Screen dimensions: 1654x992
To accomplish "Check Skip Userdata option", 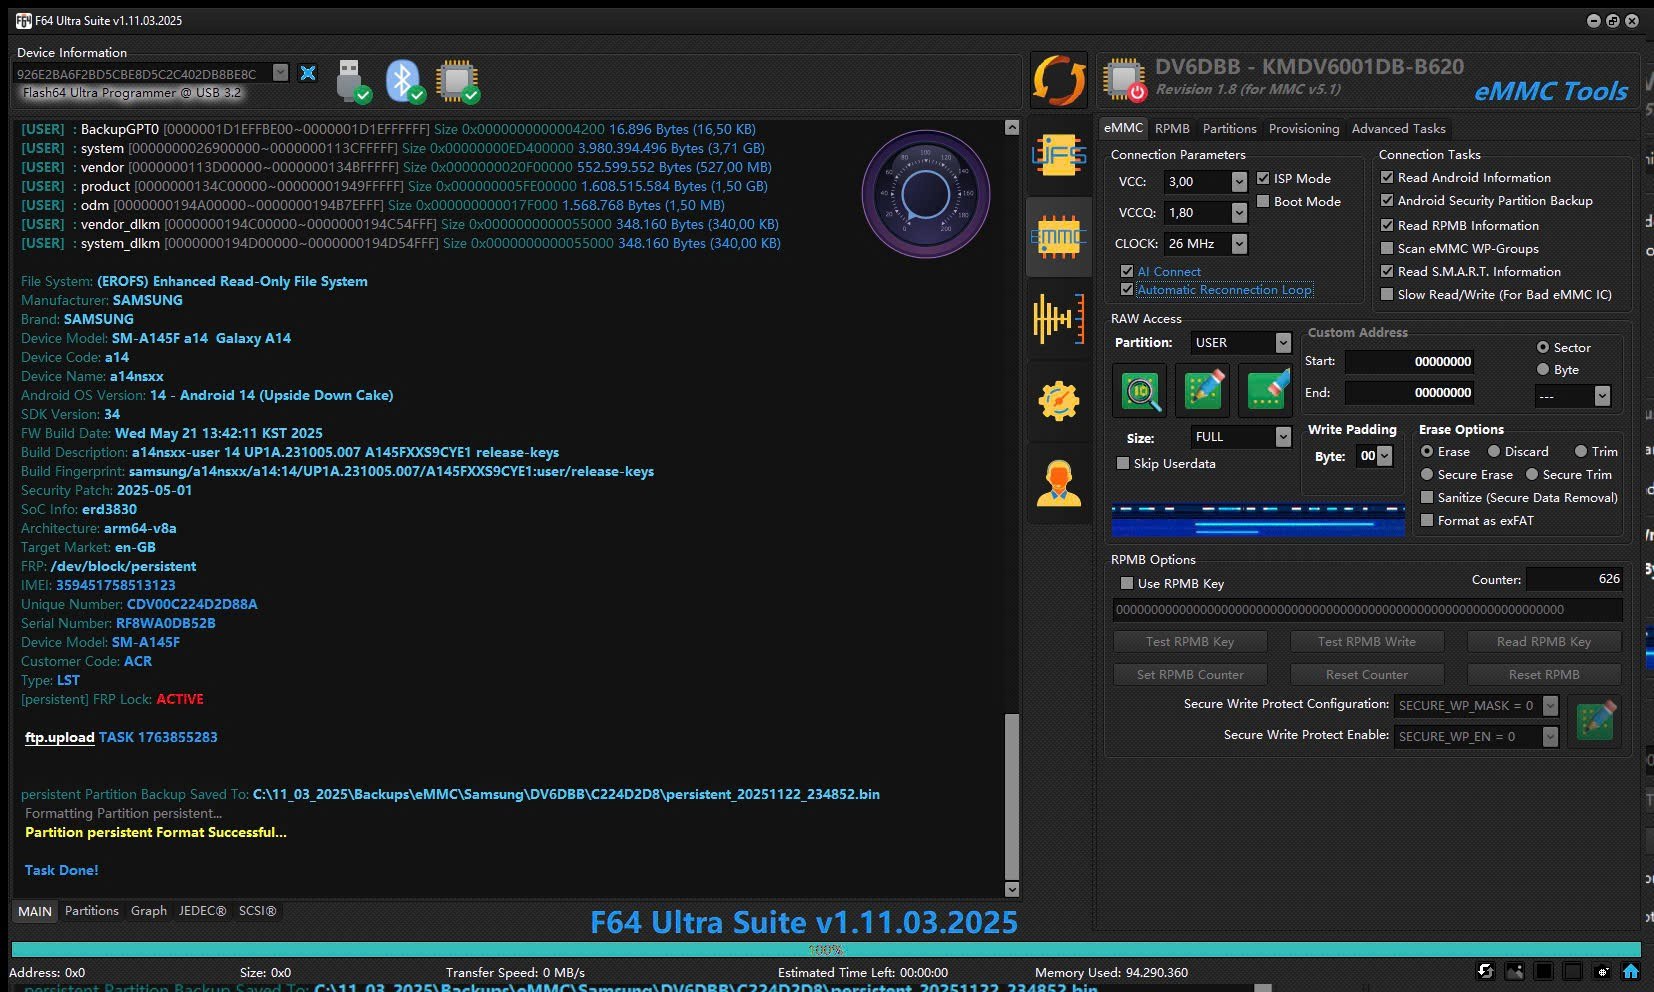I will pyautogui.click(x=1123, y=463).
